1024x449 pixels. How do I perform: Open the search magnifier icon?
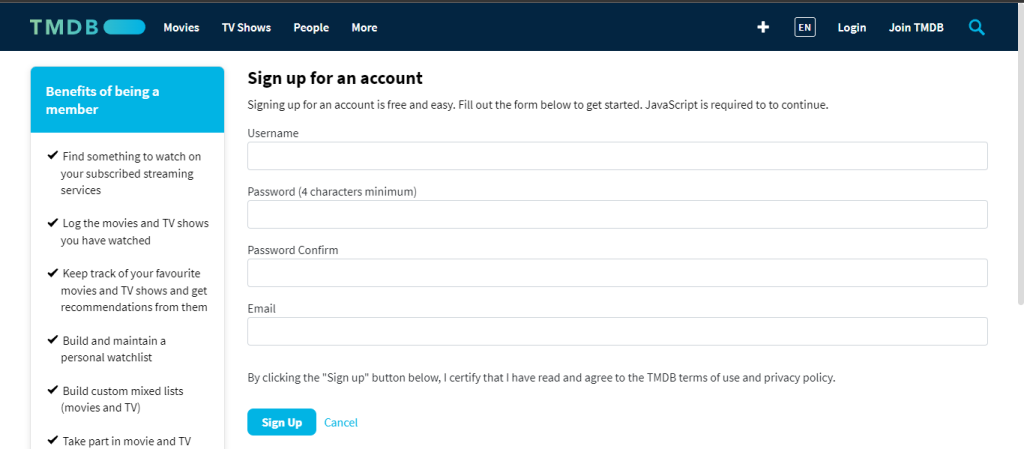click(976, 27)
